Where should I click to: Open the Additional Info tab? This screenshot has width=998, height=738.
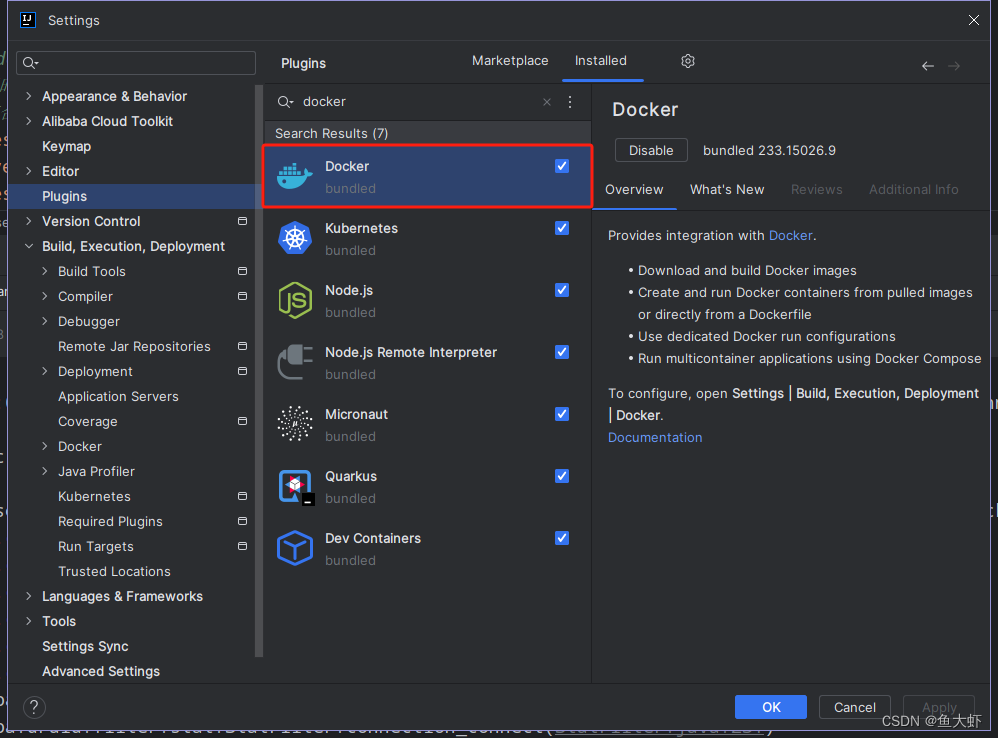pyautogui.click(x=913, y=190)
